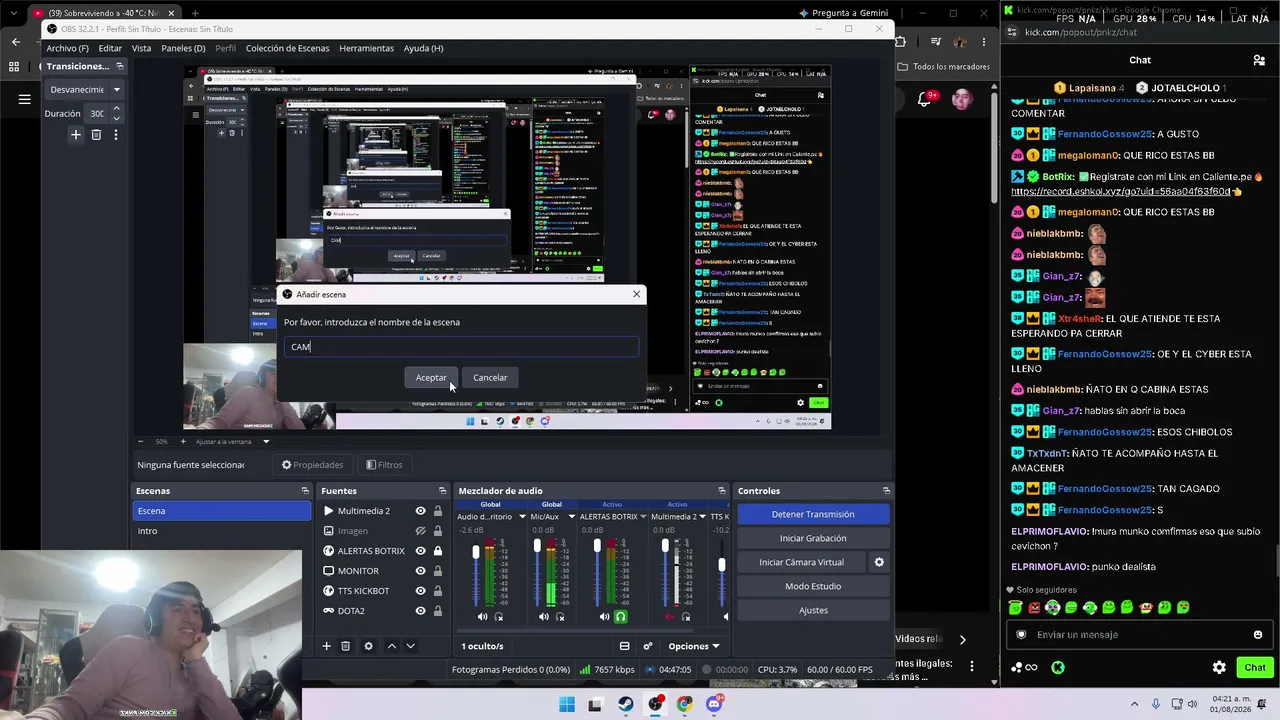Undock the Mezclador de audio panel
Viewport: 1280px width, 720px height.
(721, 491)
